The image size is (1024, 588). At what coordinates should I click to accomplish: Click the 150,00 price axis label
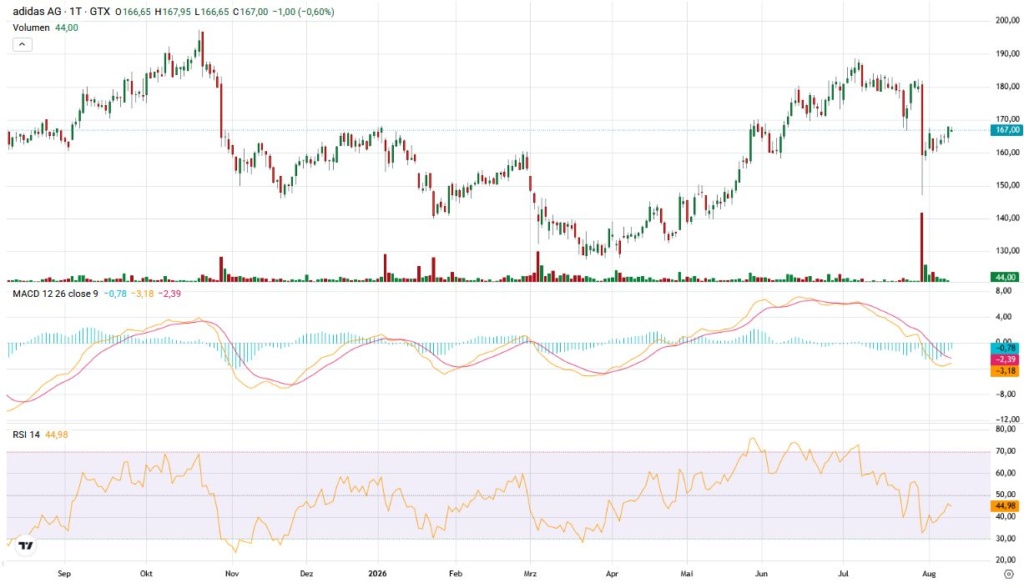pyautogui.click(x=1007, y=185)
